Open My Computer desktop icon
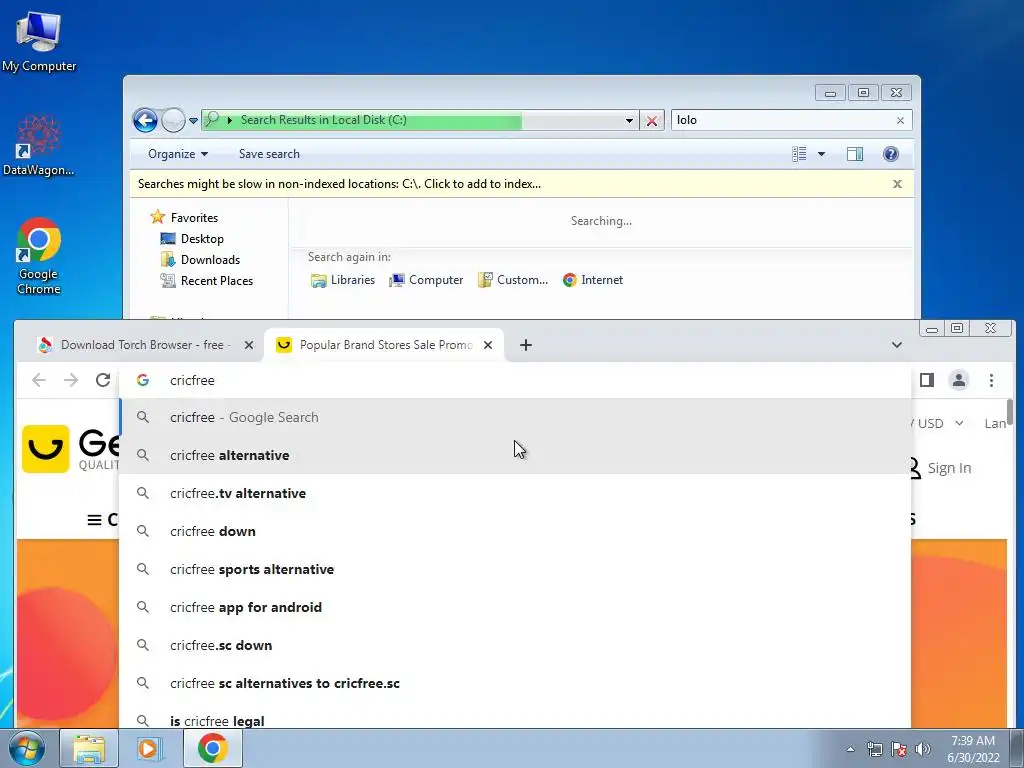Image resolution: width=1024 pixels, height=768 pixels. [39, 40]
